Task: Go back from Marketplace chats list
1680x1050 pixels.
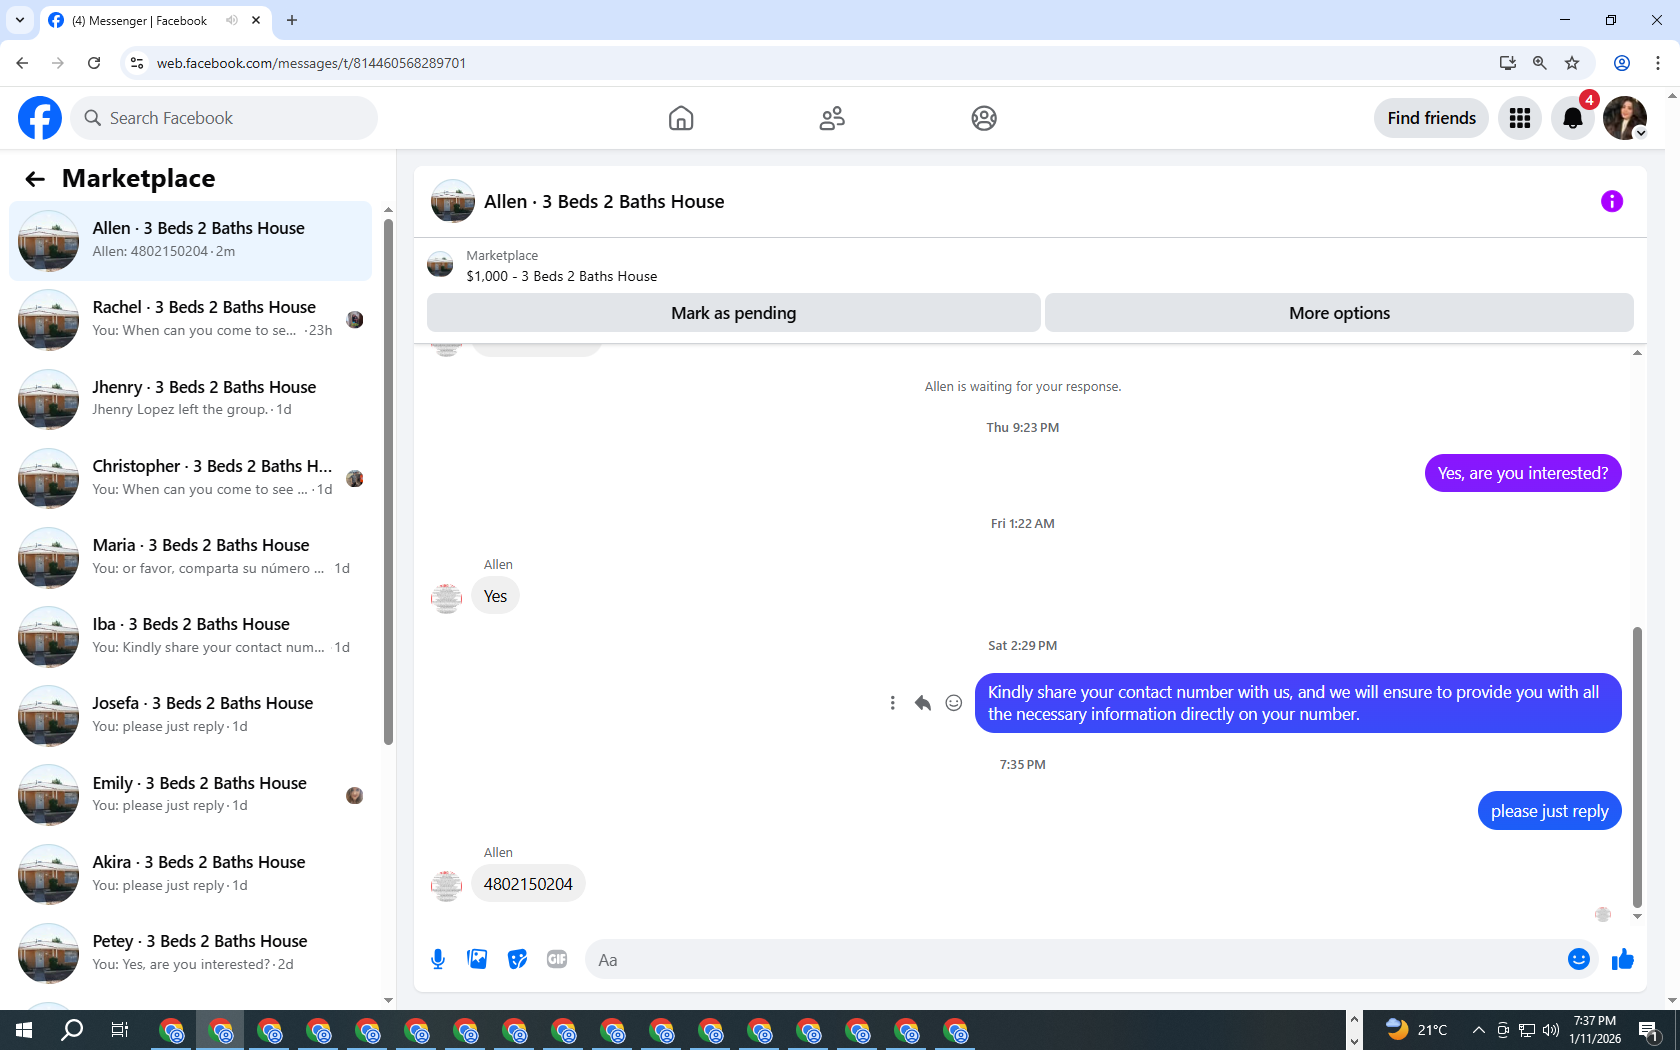Action: (x=35, y=179)
